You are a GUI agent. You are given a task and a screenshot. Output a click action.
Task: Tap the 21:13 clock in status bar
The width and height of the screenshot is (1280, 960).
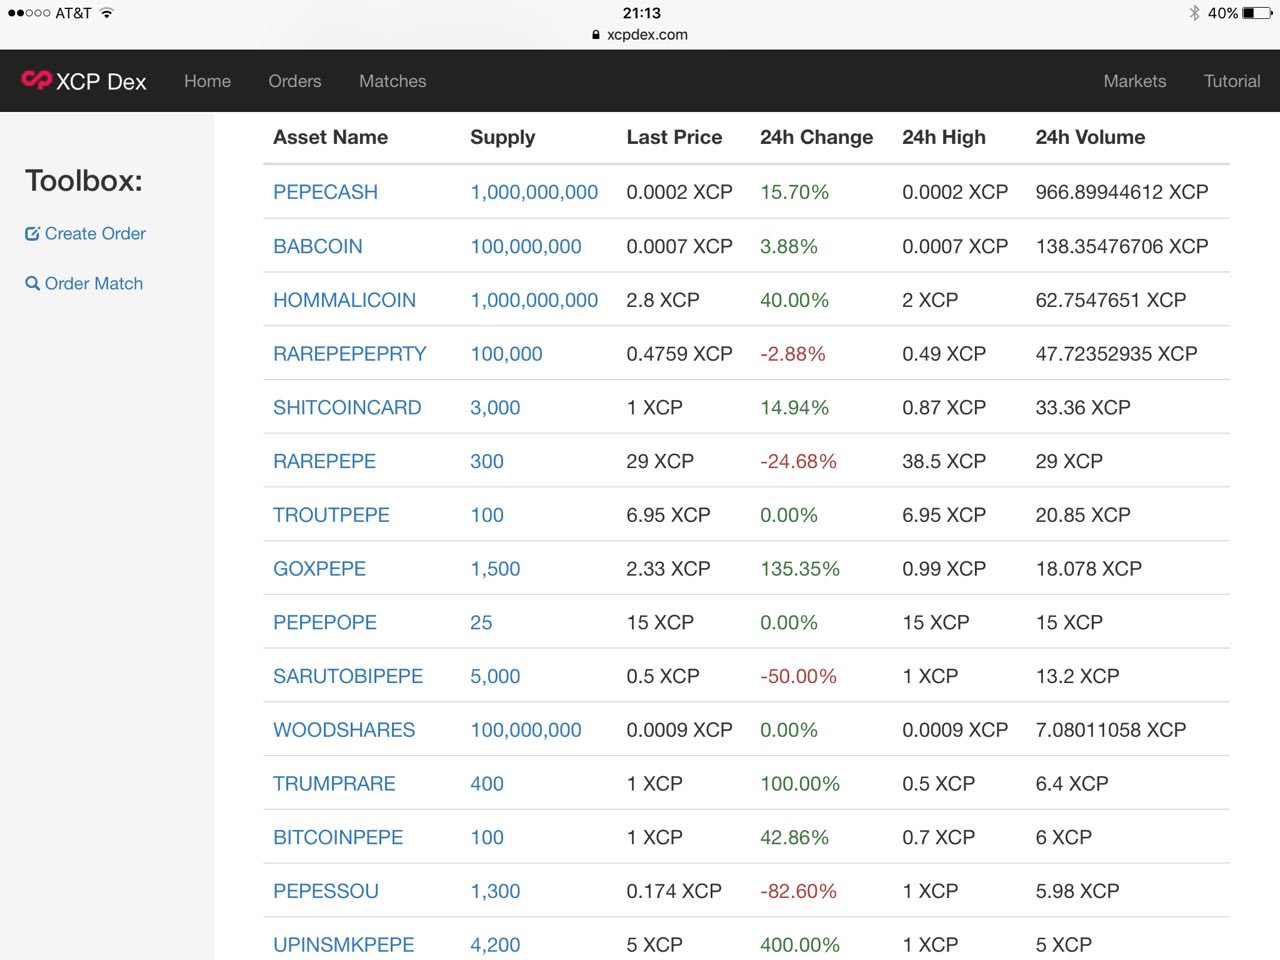[x=641, y=13]
